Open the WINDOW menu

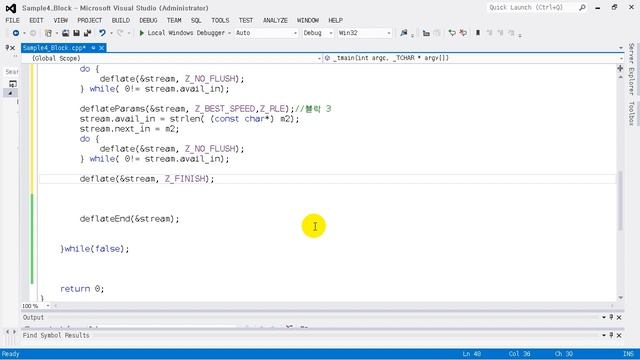click(307, 20)
